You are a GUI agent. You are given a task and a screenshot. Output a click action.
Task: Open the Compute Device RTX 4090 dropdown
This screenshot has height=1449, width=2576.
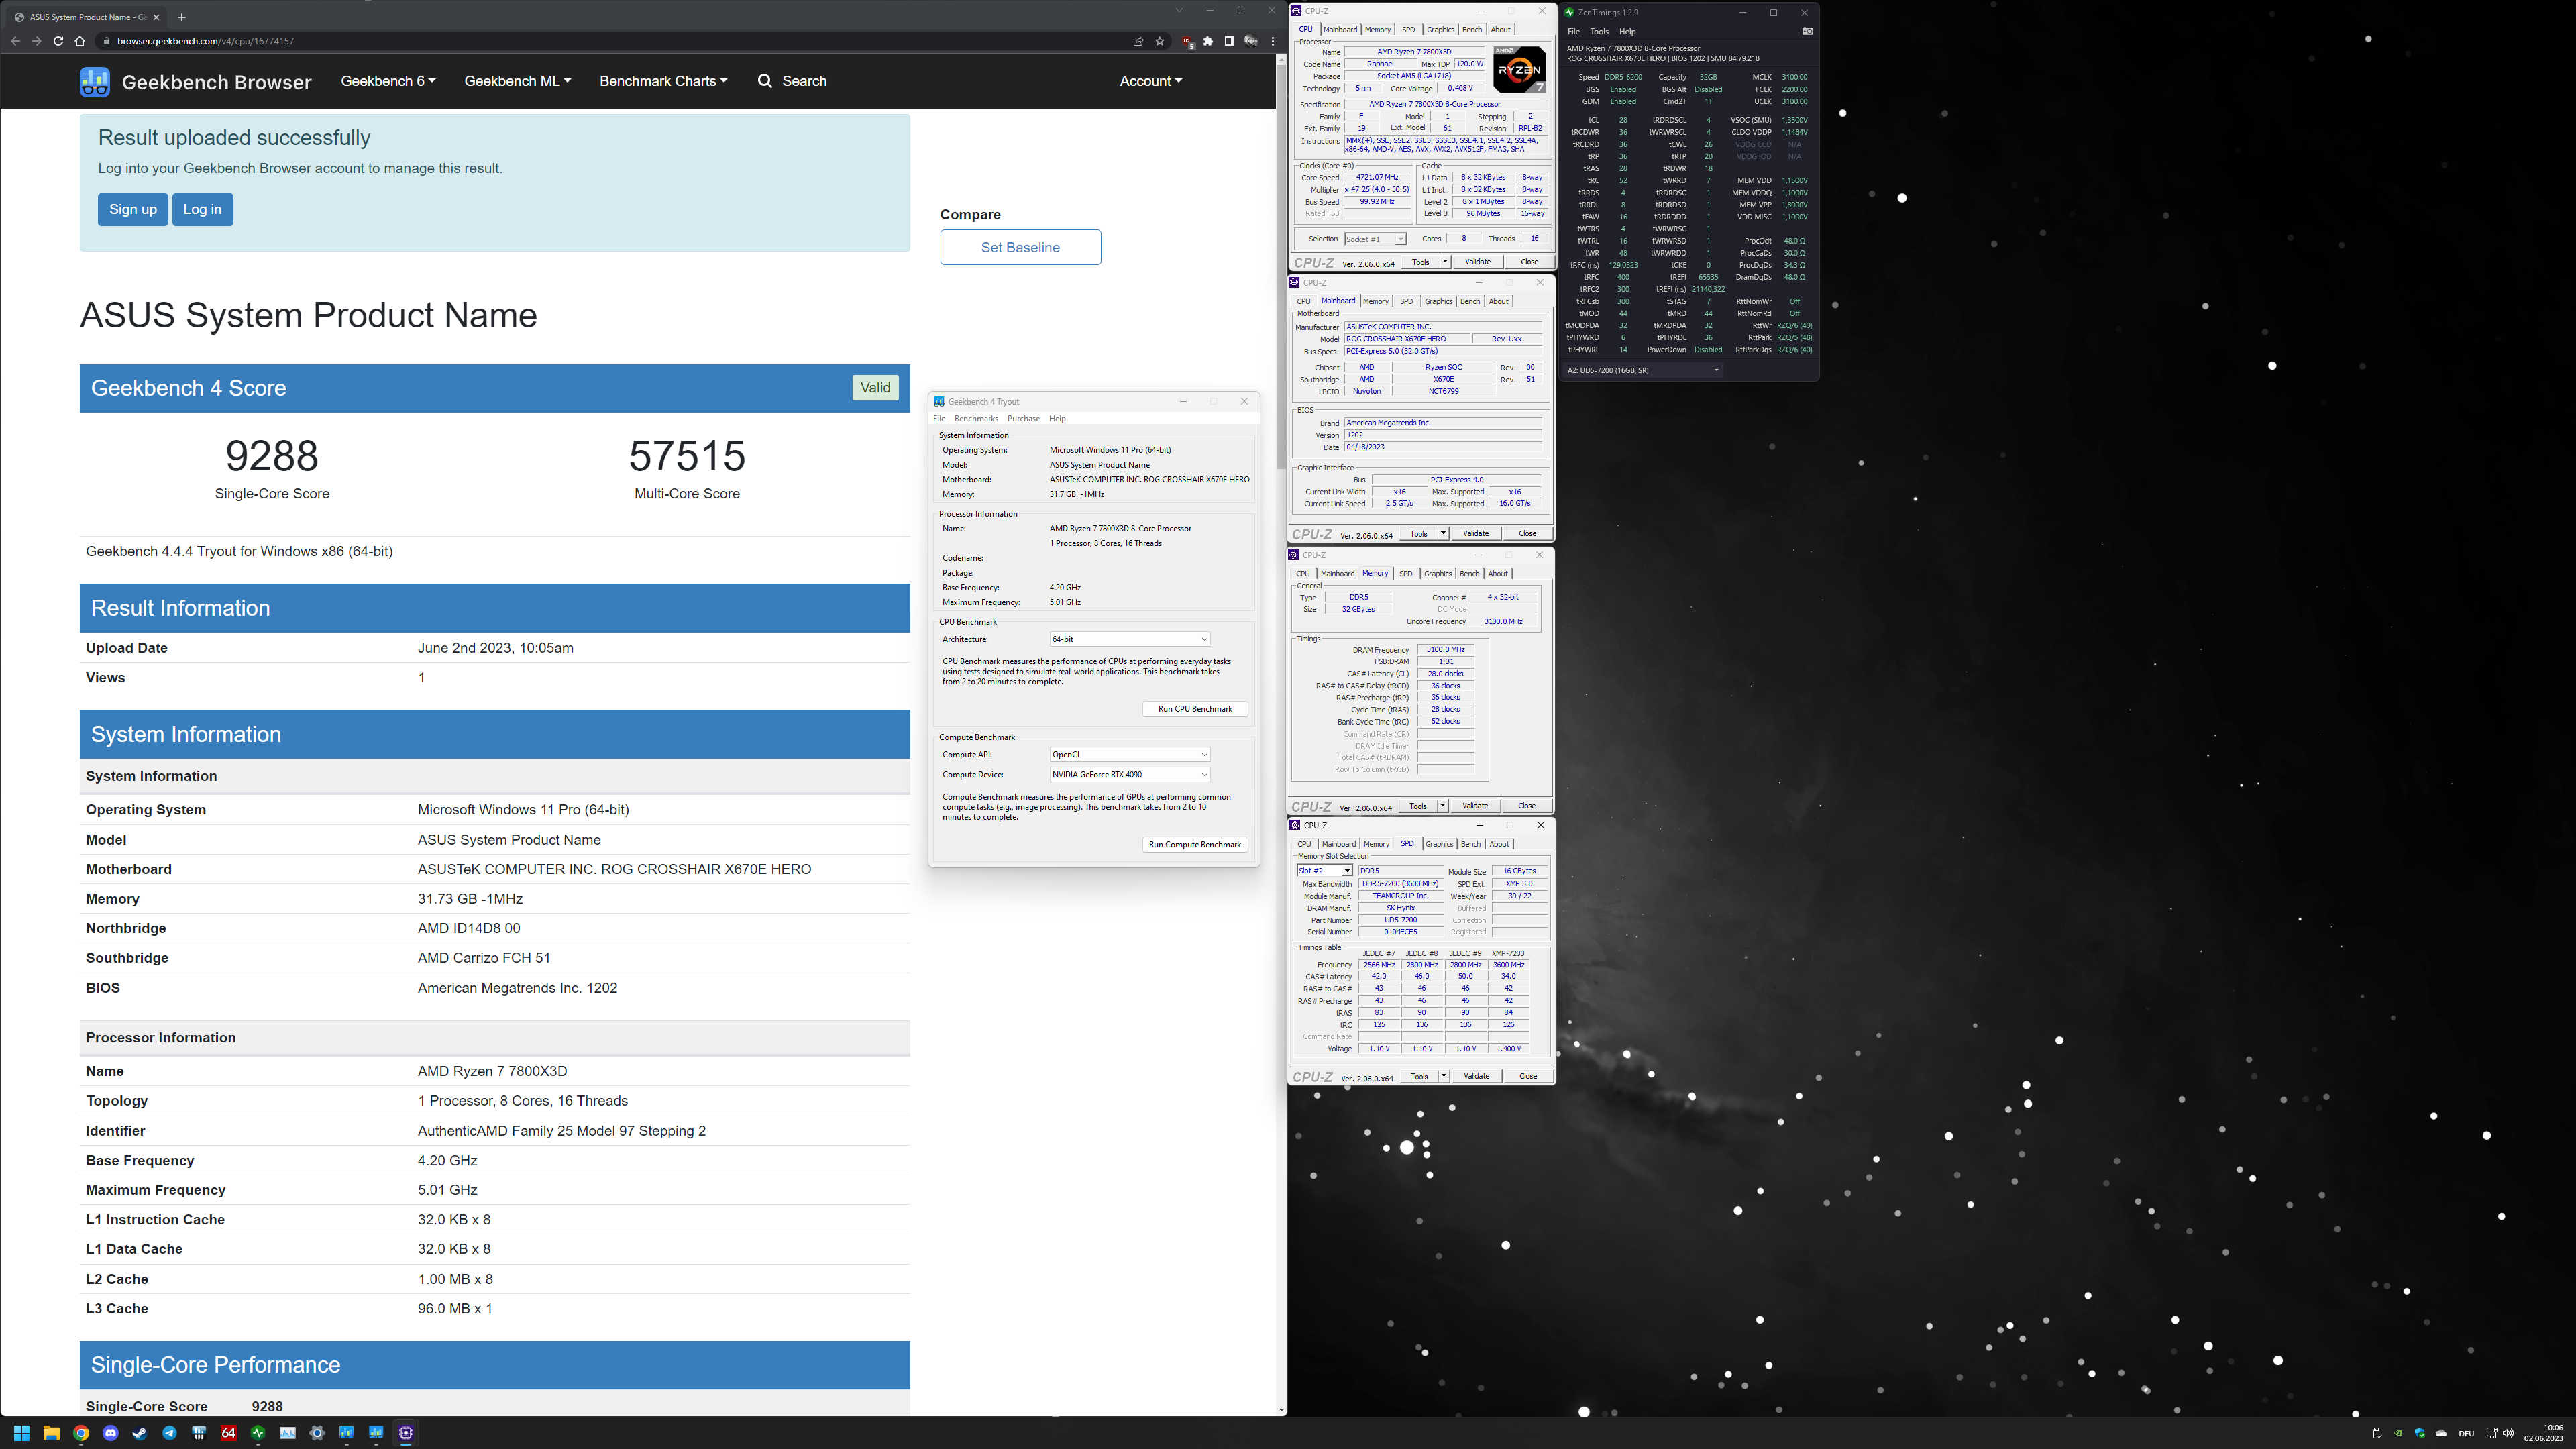[x=1129, y=775]
